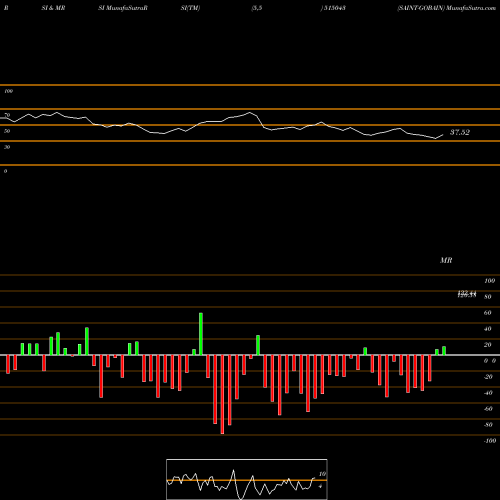This screenshot has width=500, height=500.
Task: Select the tallest green MR histogram bar
Action: (x=201, y=334)
